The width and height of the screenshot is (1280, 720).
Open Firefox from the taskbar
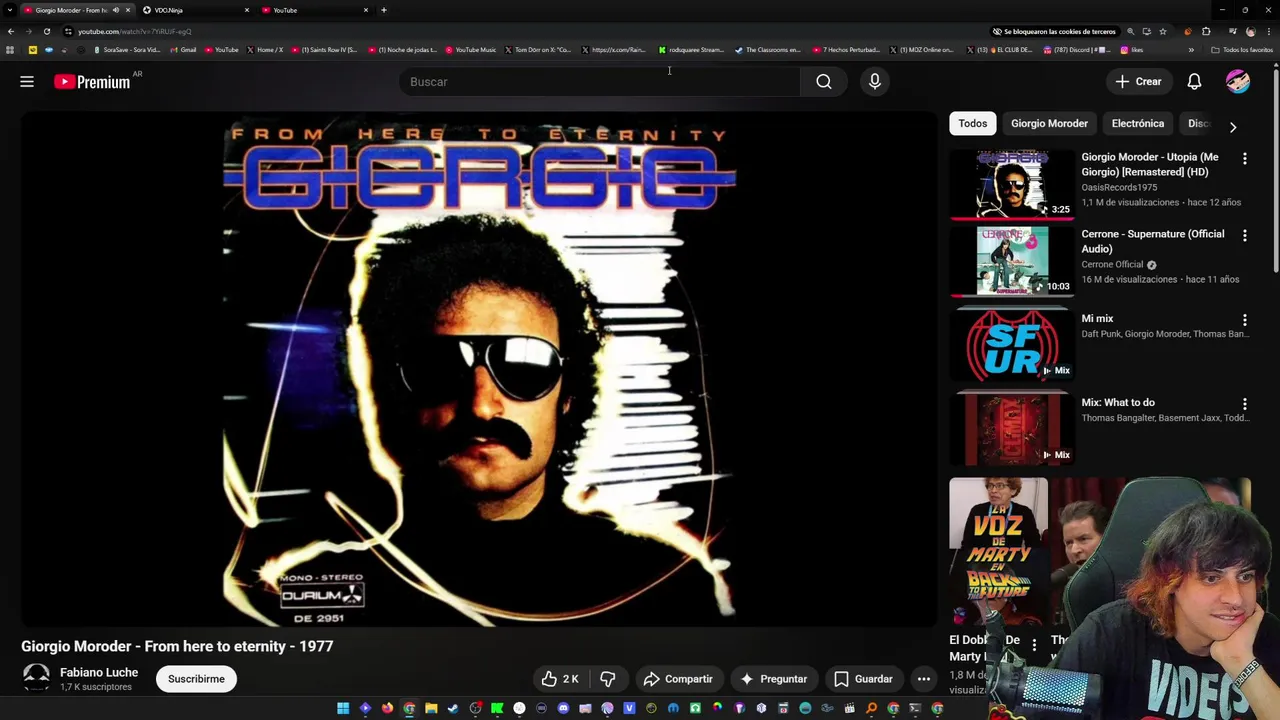tap(387, 709)
